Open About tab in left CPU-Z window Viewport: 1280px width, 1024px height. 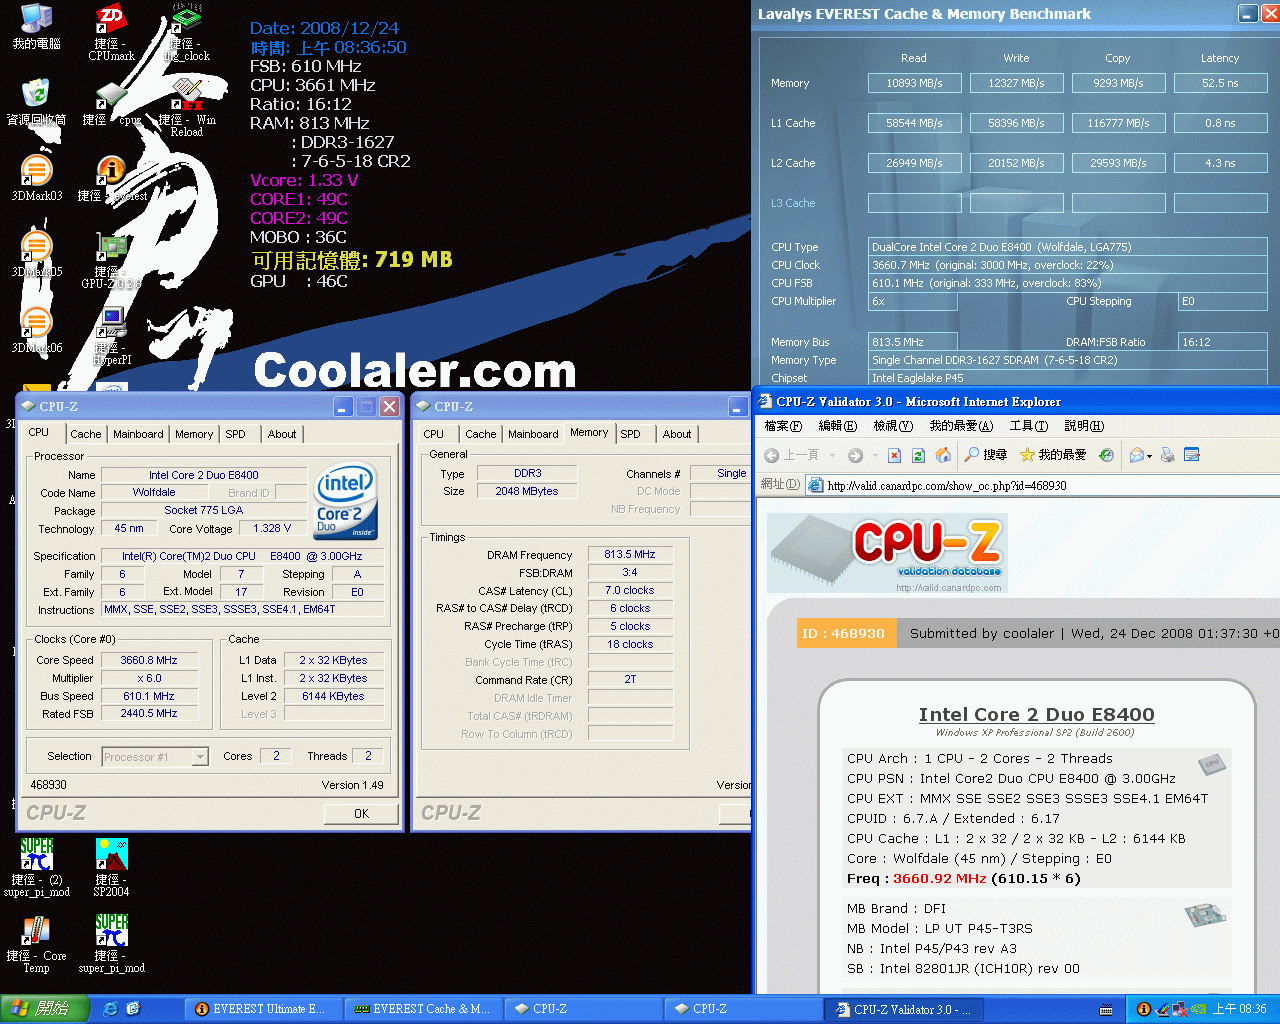click(x=282, y=434)
